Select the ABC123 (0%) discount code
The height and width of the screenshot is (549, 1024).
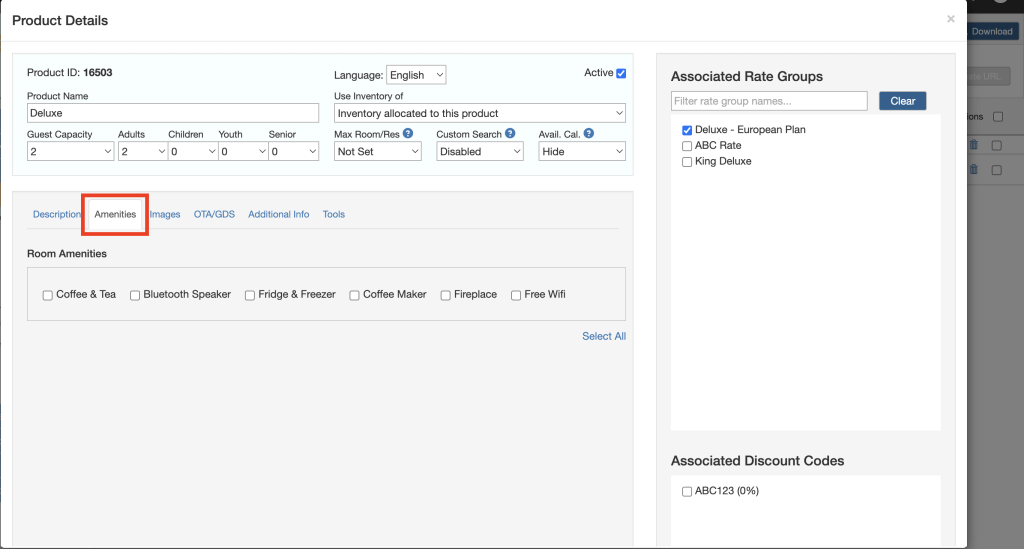coord(687,491)
